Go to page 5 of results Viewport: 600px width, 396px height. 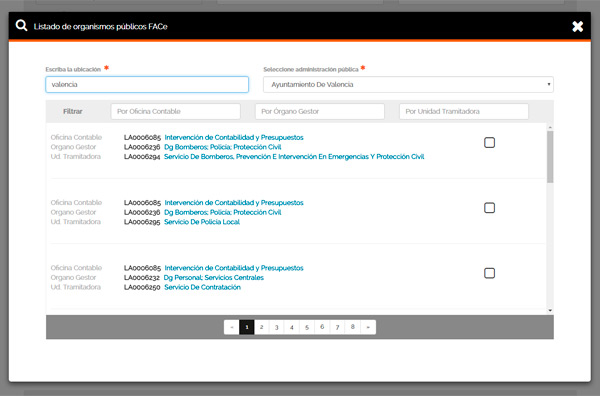tap(307, 327)
